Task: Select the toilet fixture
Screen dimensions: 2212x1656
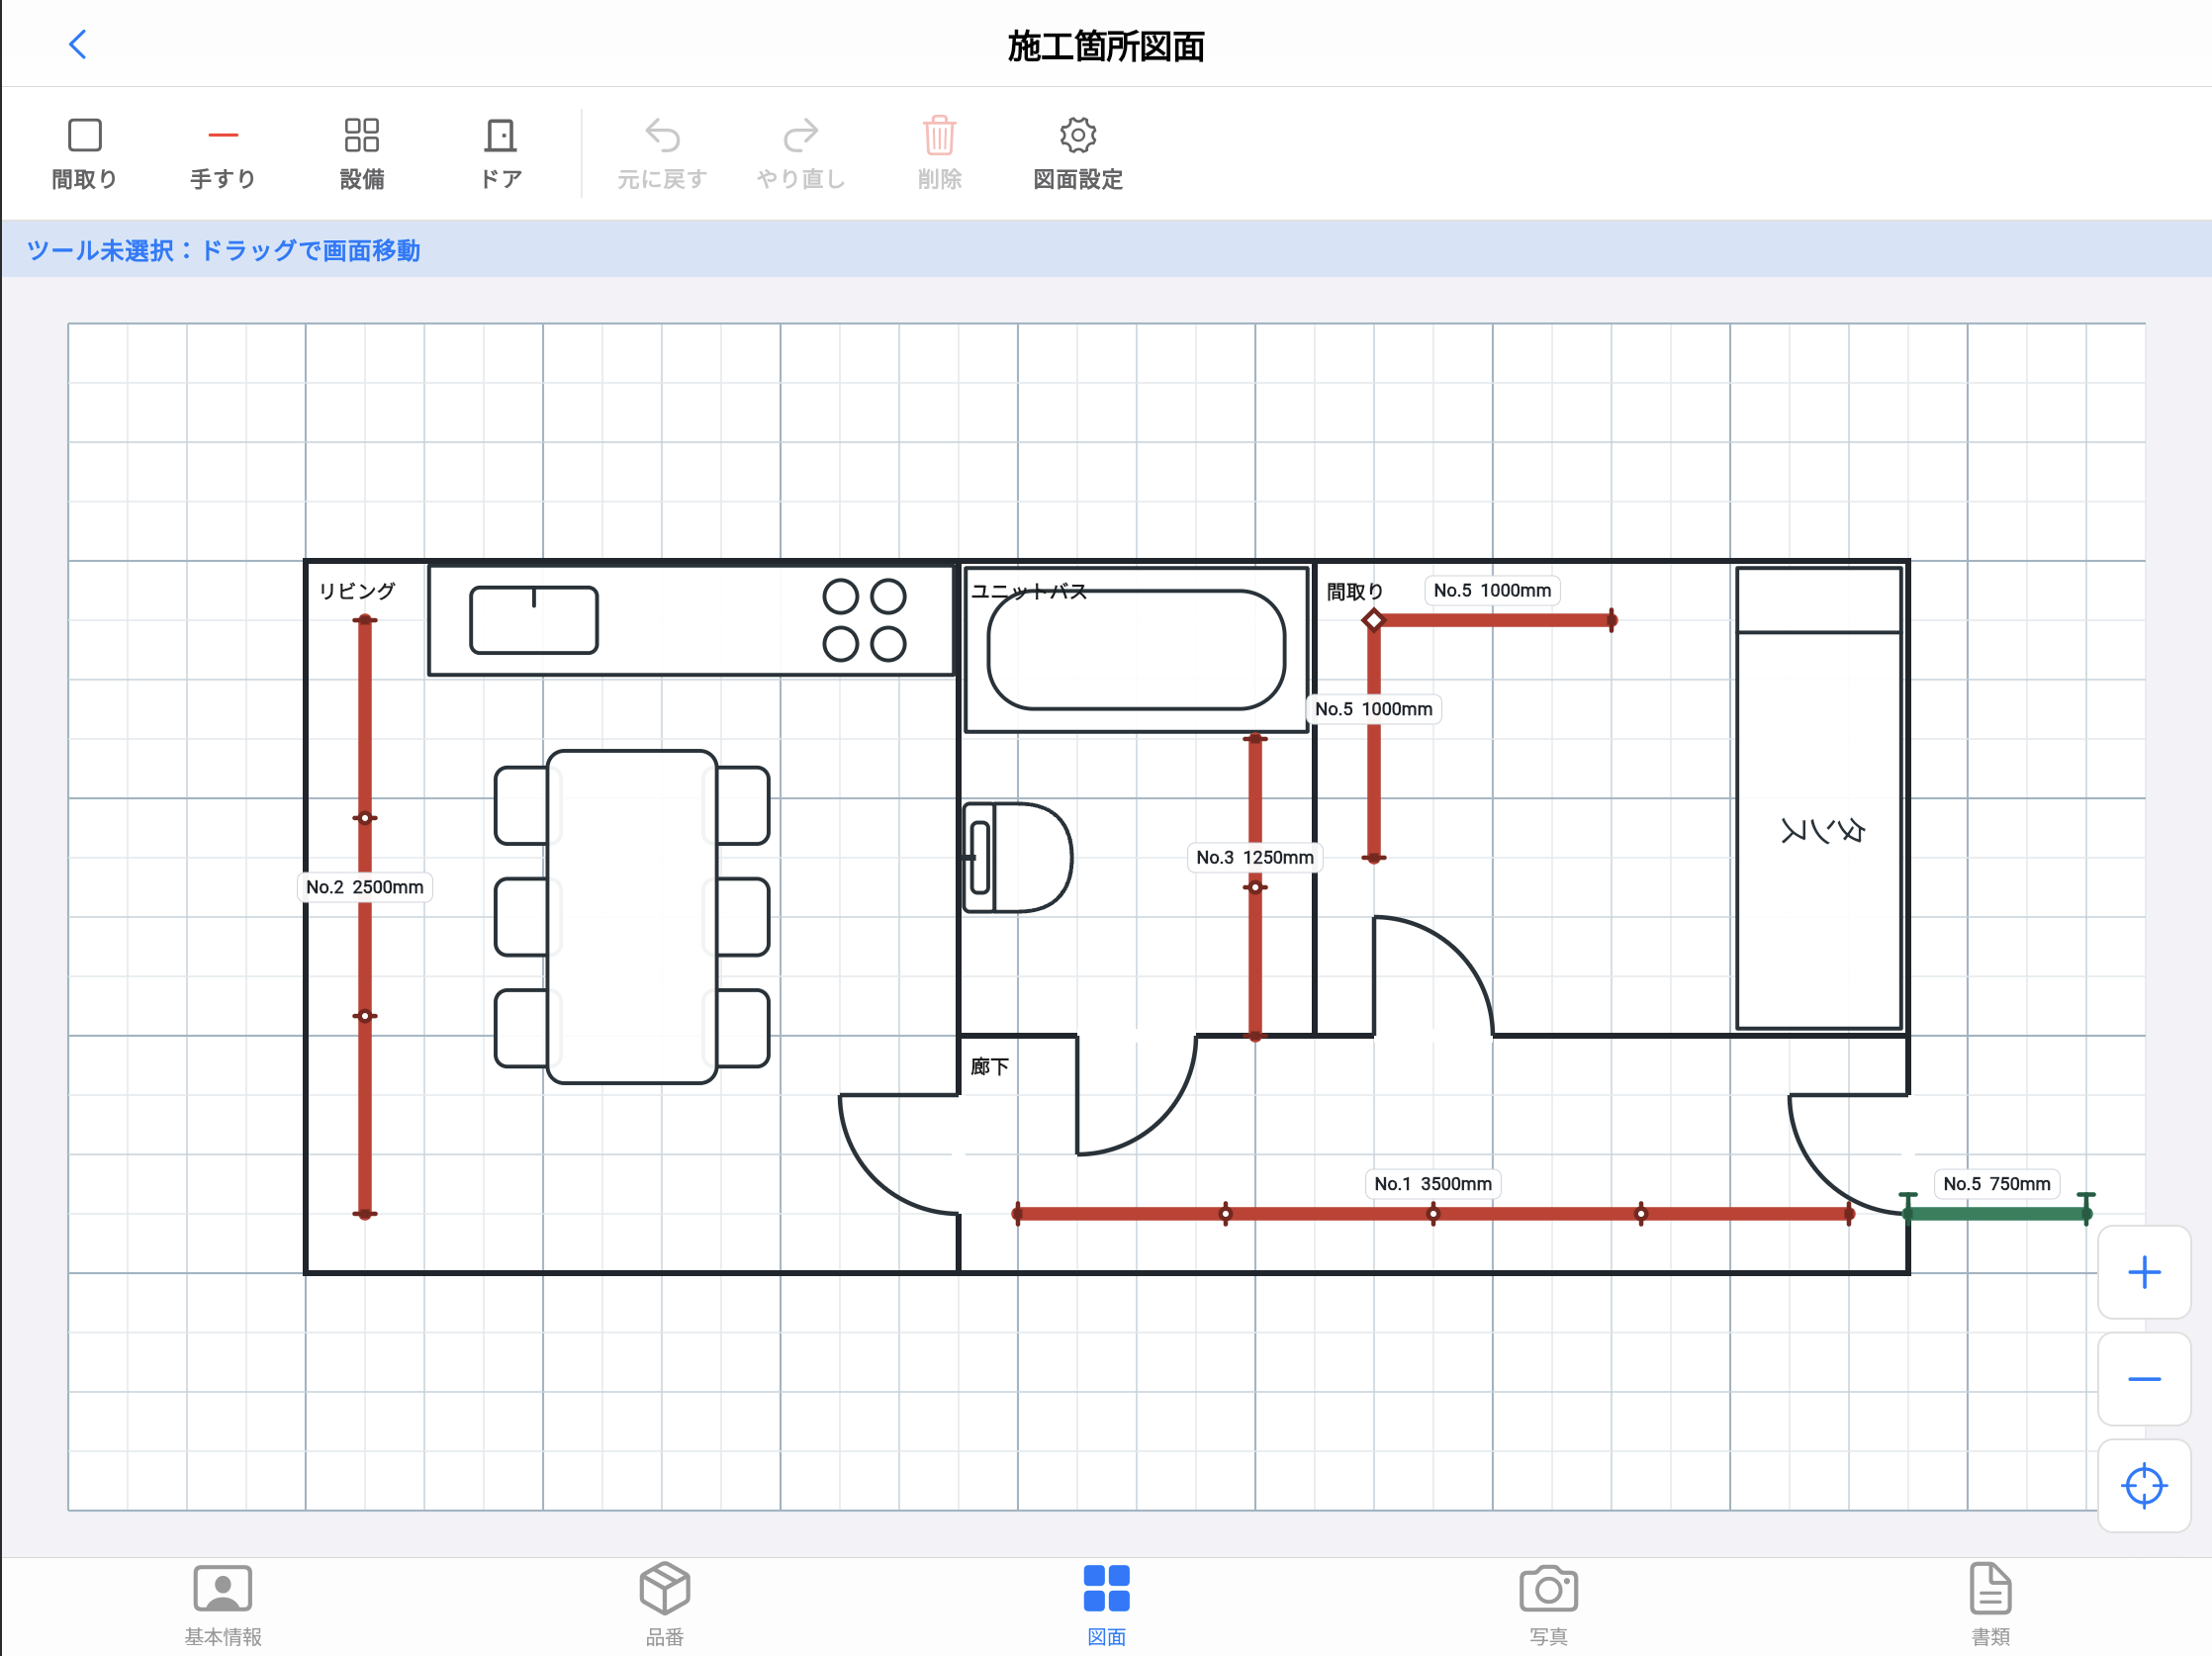Action: pos(1017,857)
